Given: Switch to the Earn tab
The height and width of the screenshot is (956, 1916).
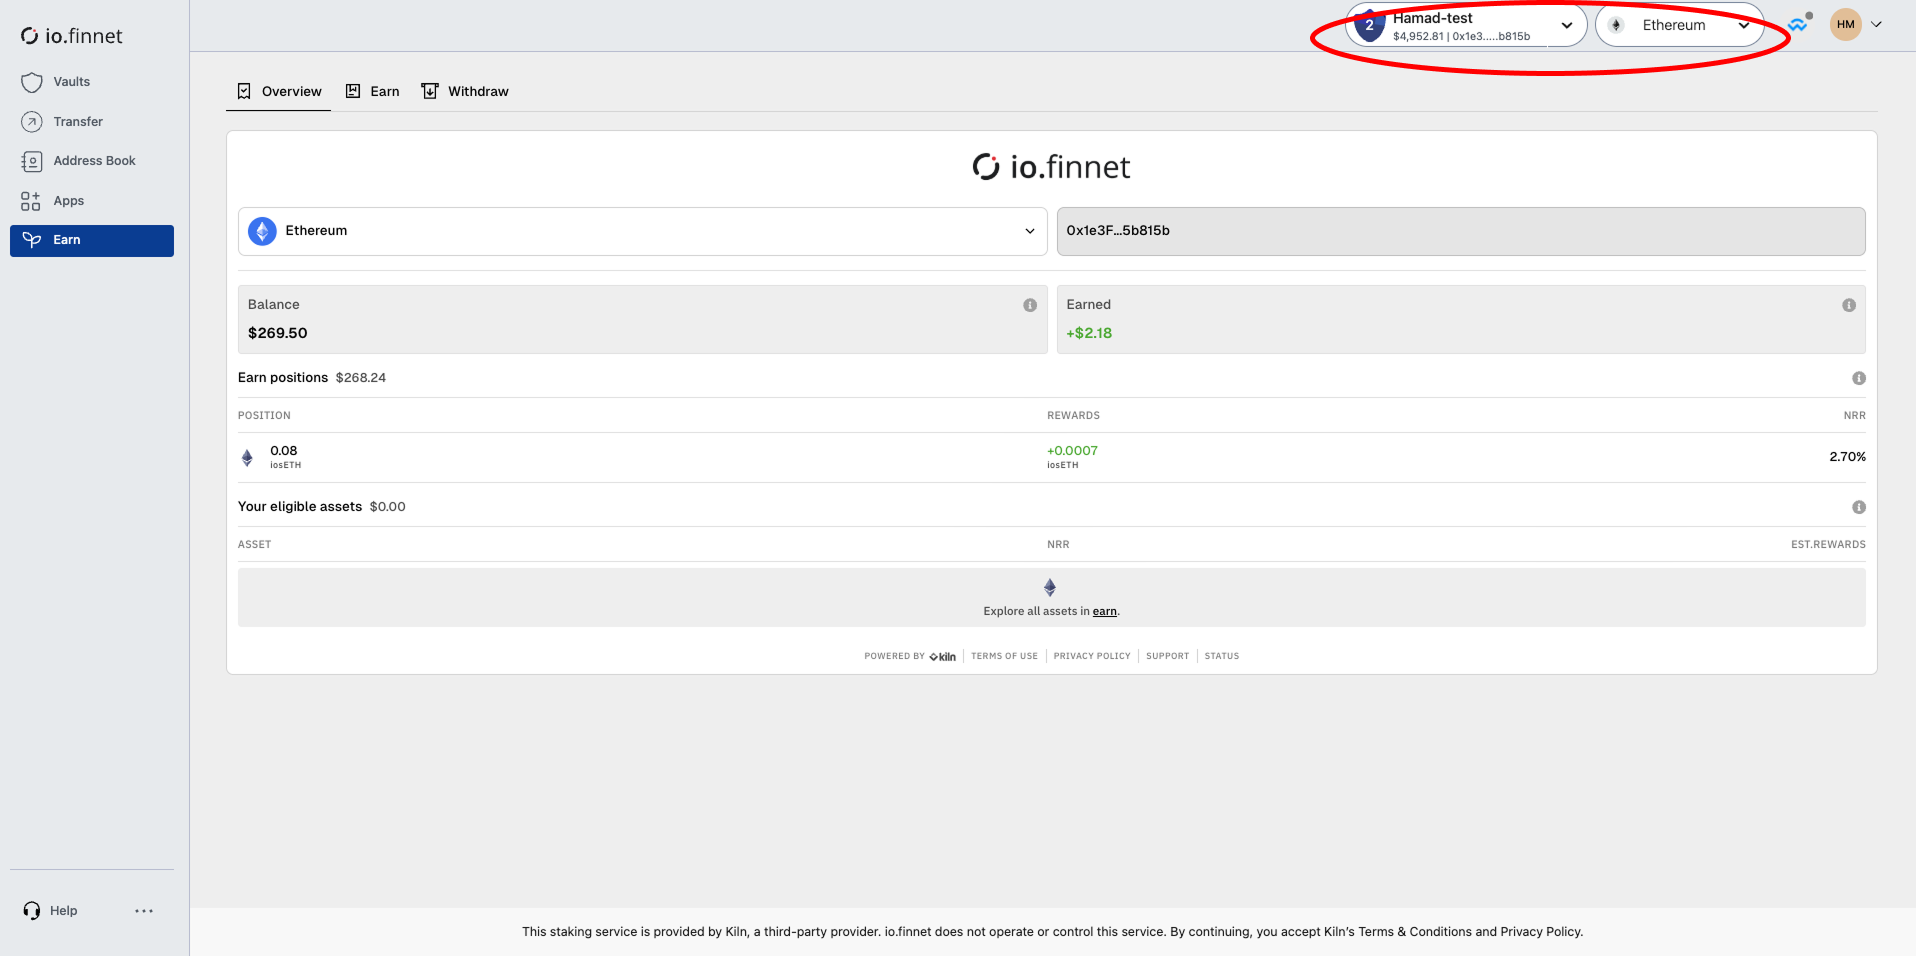Looking at the screenshot, I should 372,91.
